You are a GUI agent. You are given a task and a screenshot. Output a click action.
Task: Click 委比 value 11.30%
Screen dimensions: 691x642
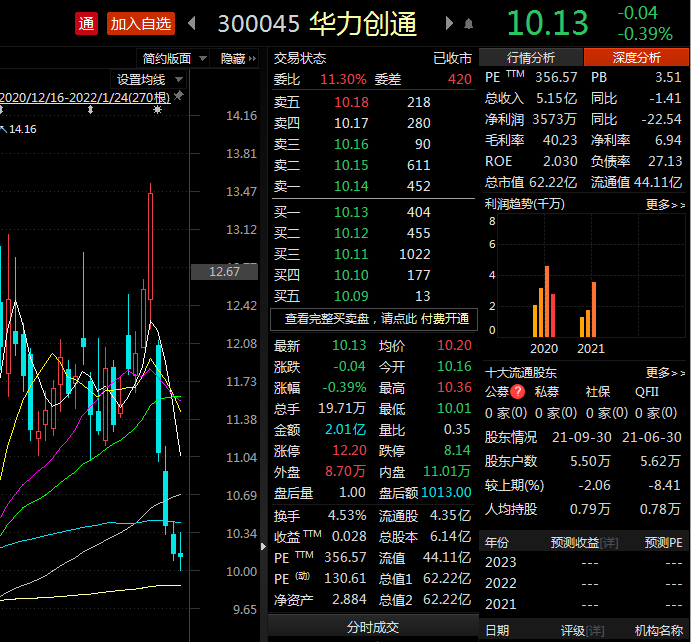pos(343,79)
